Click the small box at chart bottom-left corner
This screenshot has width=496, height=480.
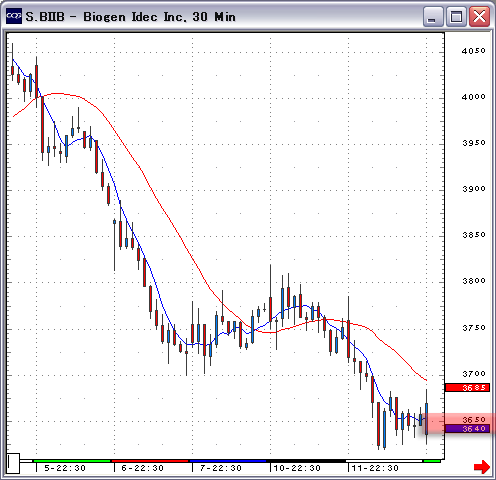point(14,463)
